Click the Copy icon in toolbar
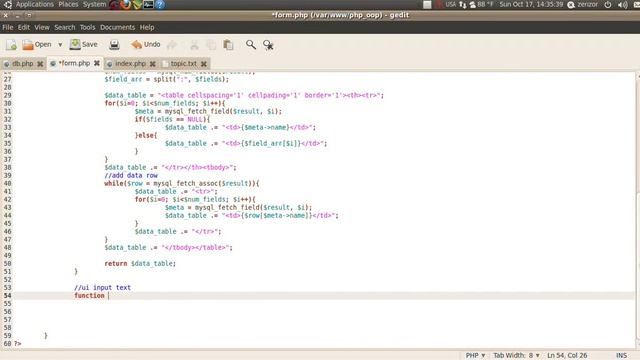Image resolution: width=640 pixels, height=360 pixels. pos(211,45)
